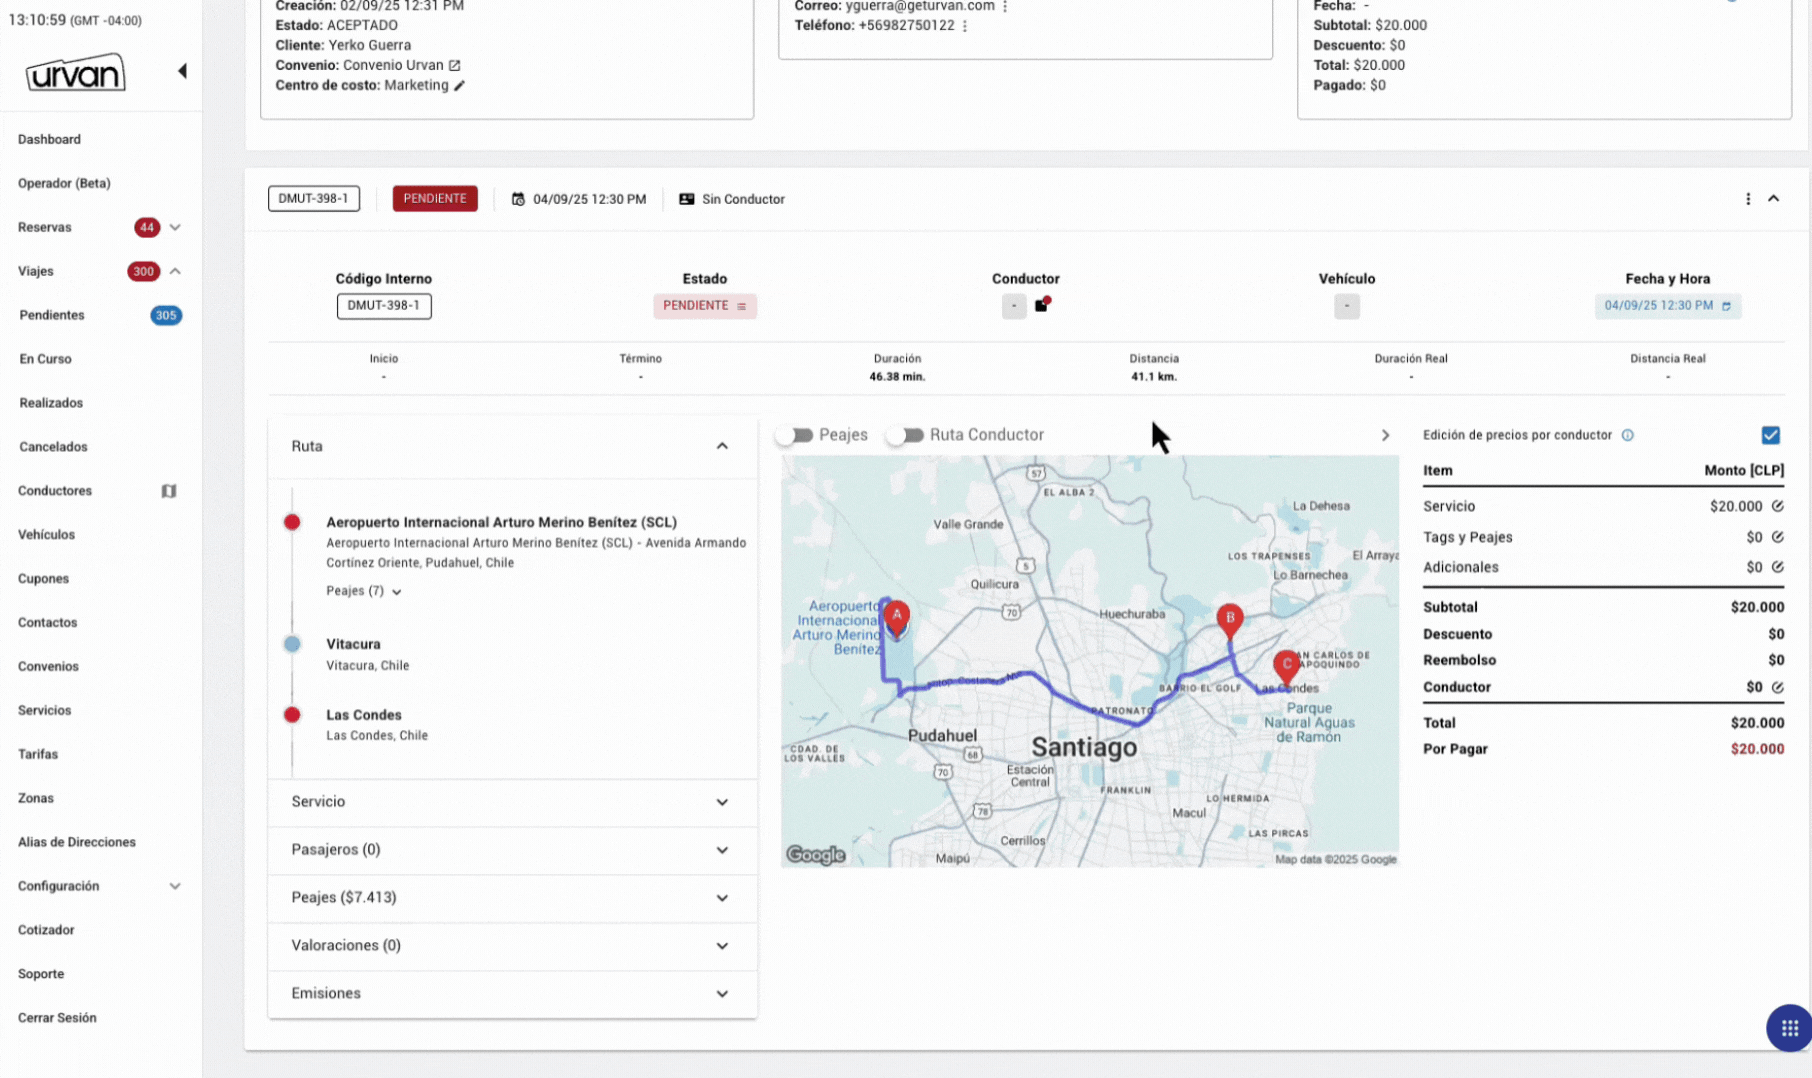
Task: Click the DMUT-398-1 Código Interno button
Action: point(384,306)
